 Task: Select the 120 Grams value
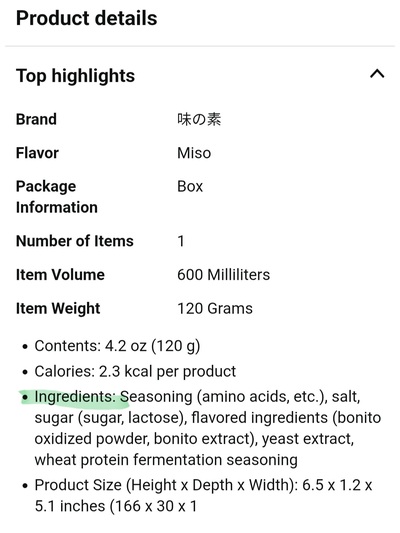coord(215,309)
